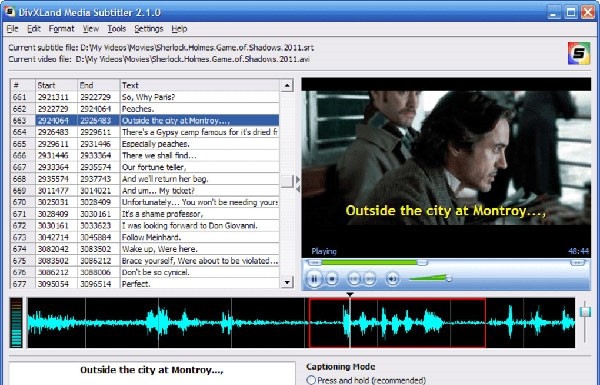Close the DivXLand Media Subtitler window
600x385 pixels.
[x=588, y=12]
